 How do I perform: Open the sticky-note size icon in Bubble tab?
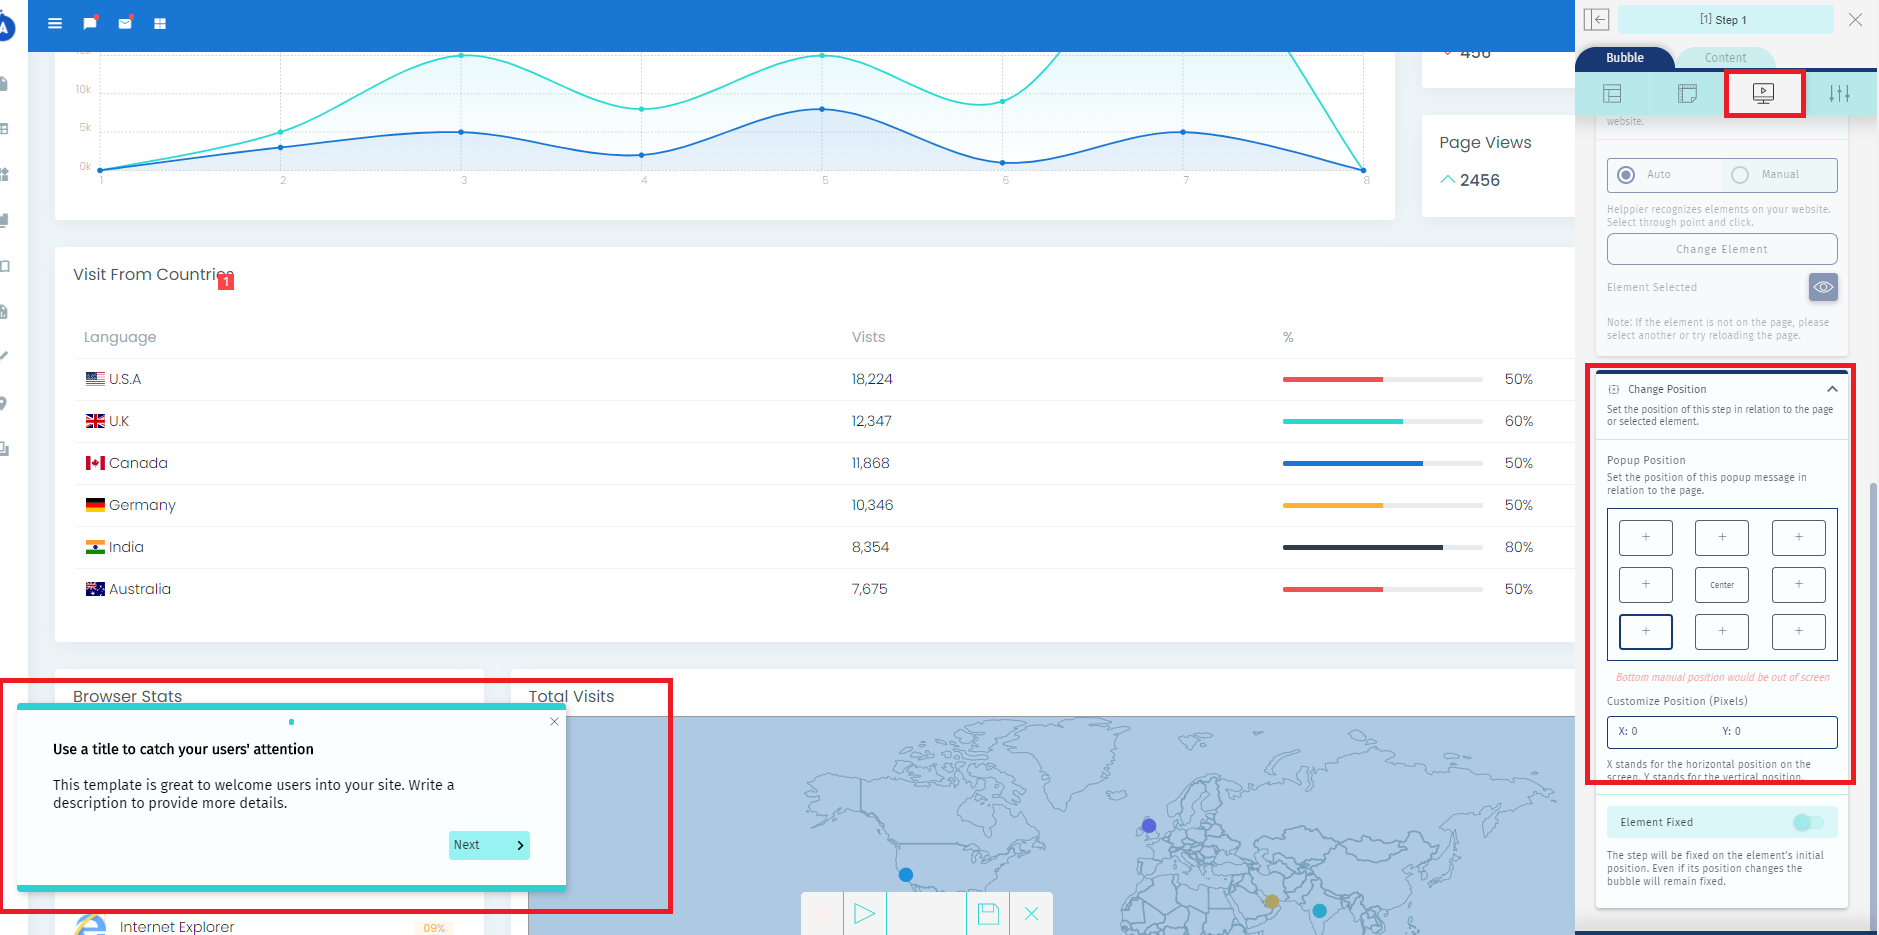pos(1687,94)
